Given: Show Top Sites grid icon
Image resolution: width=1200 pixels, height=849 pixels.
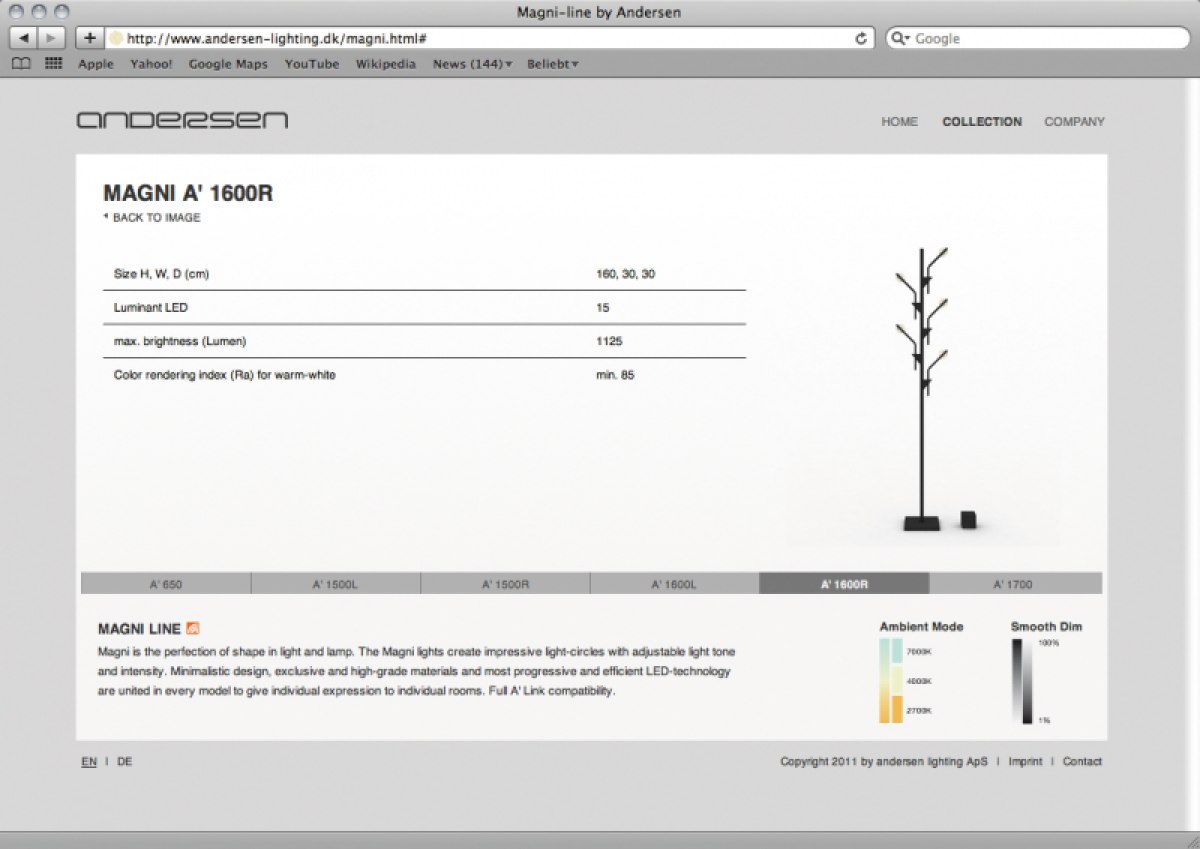Looking at the screenshot, I should (x=53, y=64).
